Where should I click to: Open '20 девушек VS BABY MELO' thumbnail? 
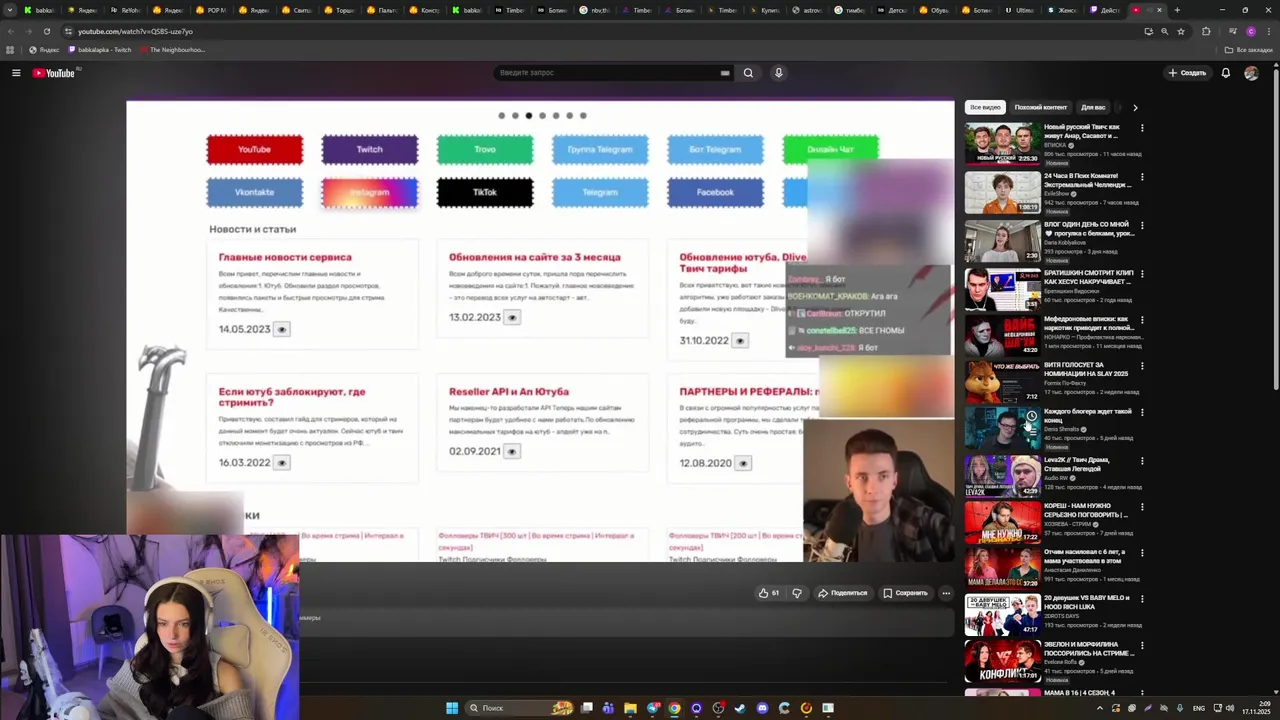[x=1002, y=616]
